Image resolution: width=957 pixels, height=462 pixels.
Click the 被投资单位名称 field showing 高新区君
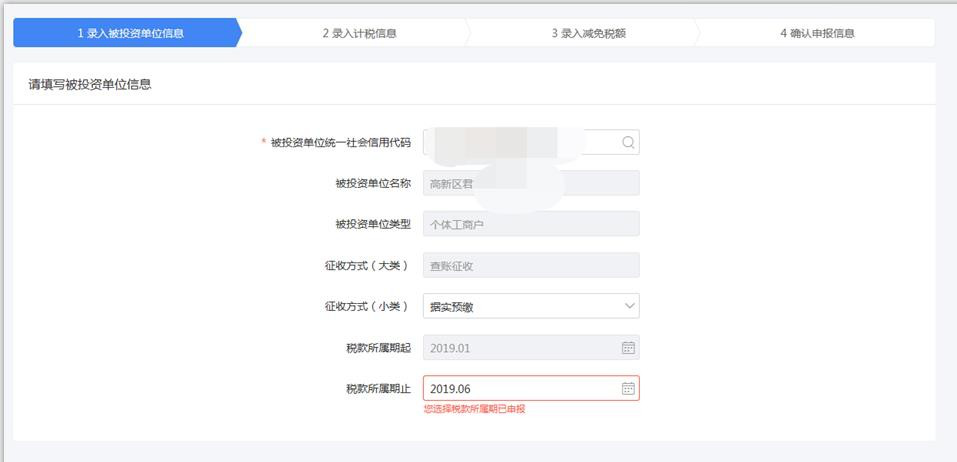(x=530, y=184)
